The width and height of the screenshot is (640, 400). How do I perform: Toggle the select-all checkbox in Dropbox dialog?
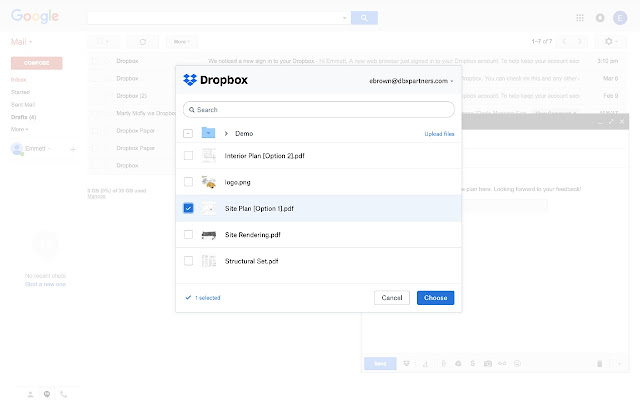[188, 133]
